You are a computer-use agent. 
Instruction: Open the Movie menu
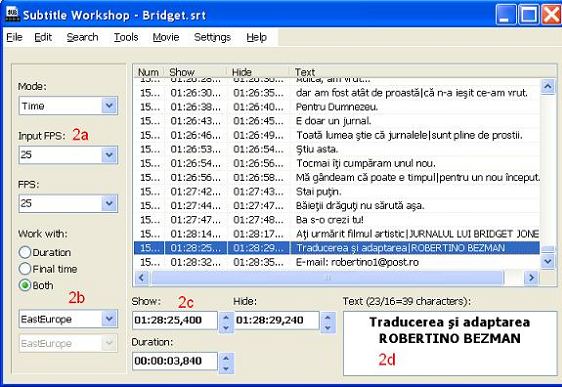click(x=166, y=37)
